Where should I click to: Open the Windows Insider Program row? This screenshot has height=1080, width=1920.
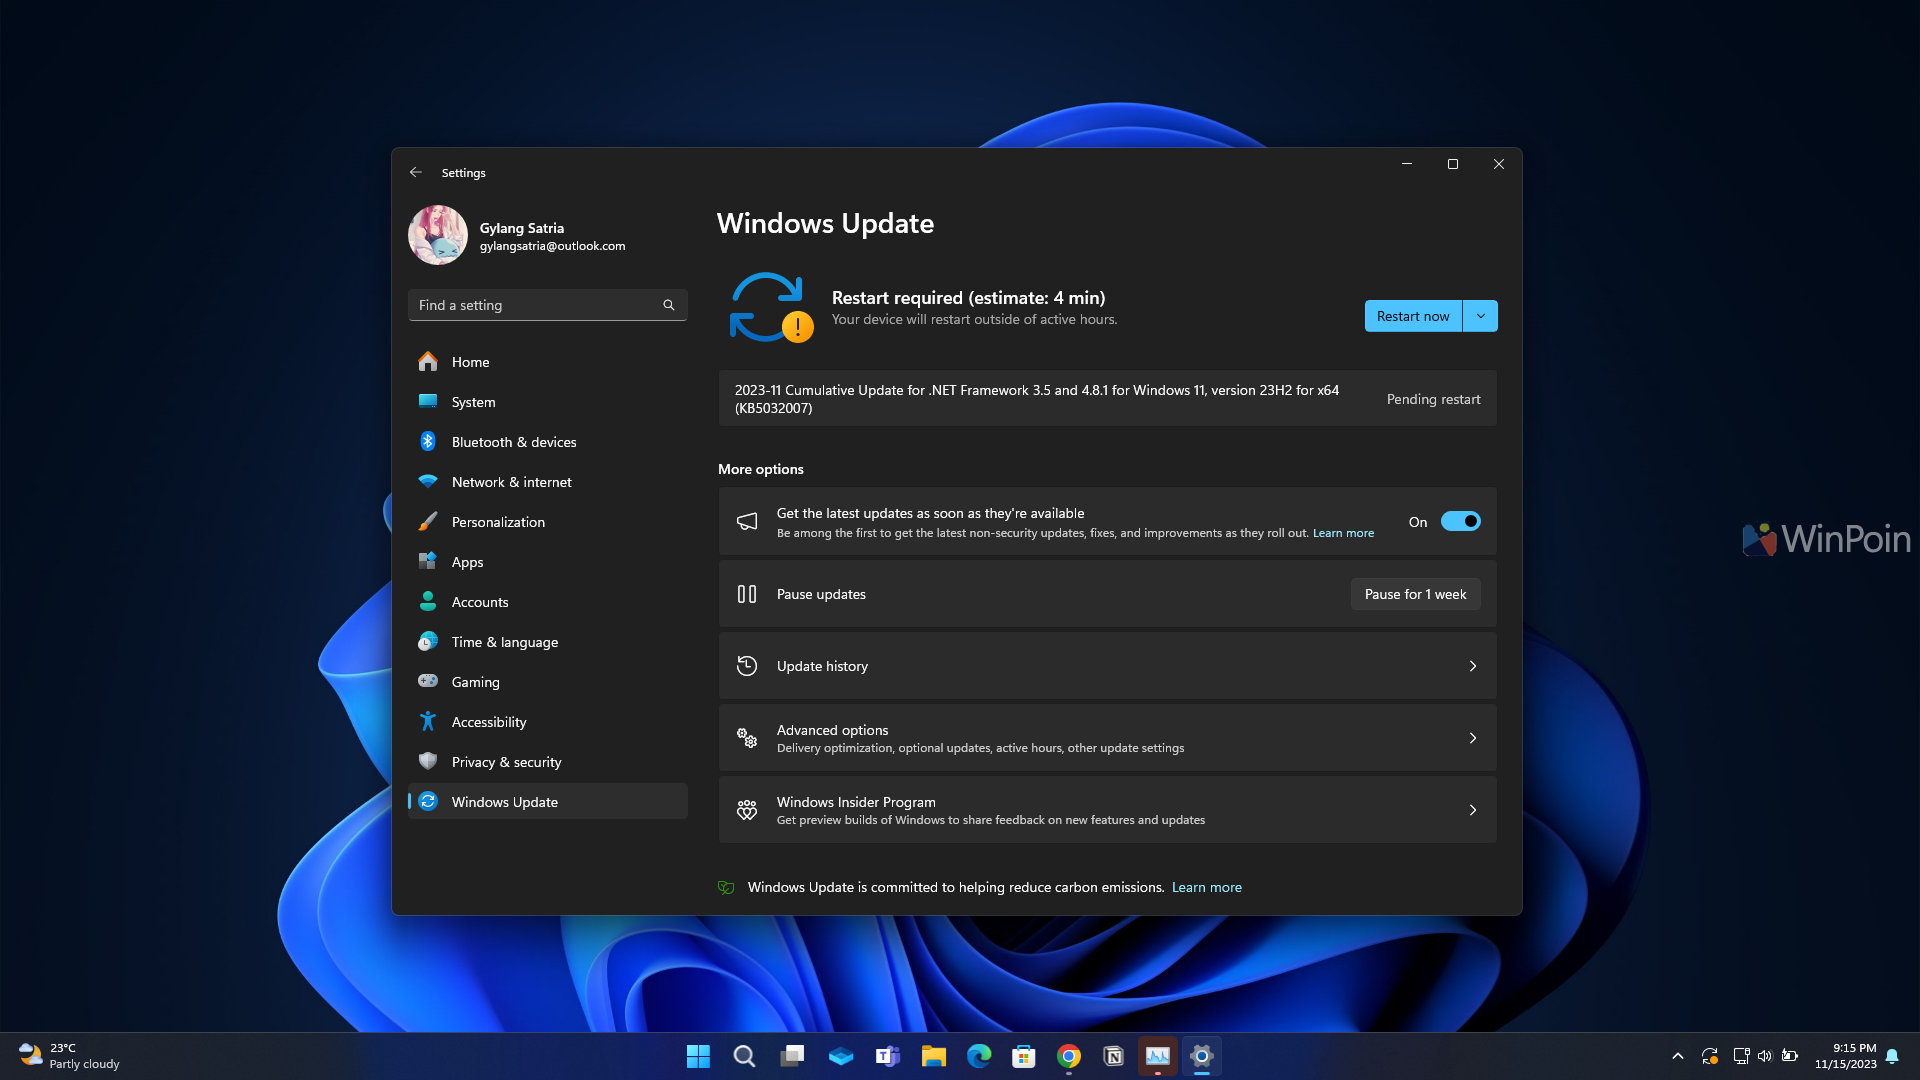click(1107, 810)
